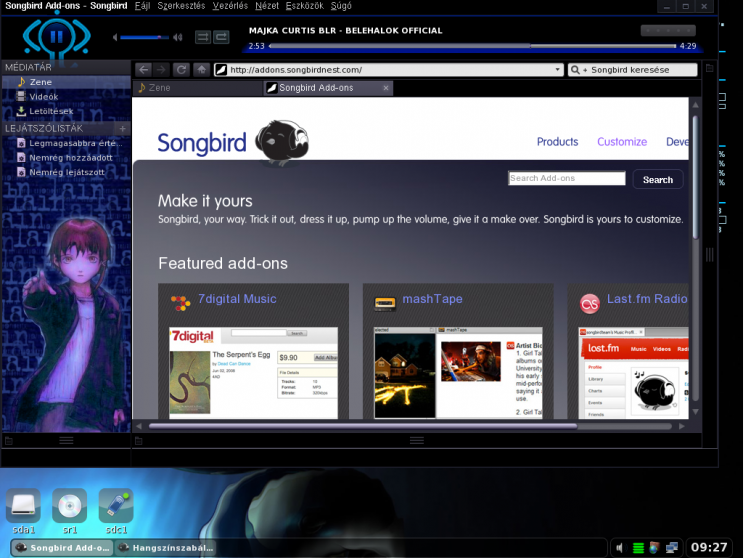This screenshot has height=558, width=744.
Task: Click the network tray icon
Action: click(x=671, y=548)
